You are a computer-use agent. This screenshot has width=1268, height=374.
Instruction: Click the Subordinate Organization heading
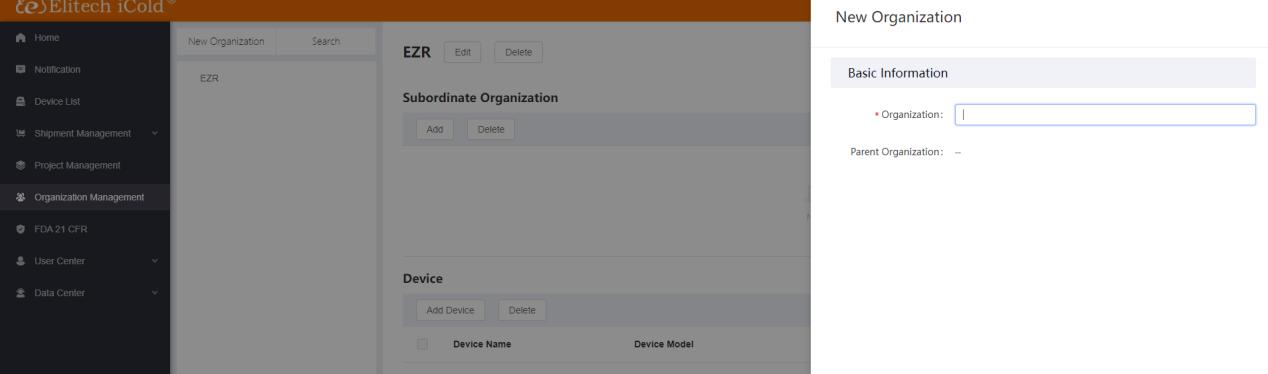tap(480, 97)
